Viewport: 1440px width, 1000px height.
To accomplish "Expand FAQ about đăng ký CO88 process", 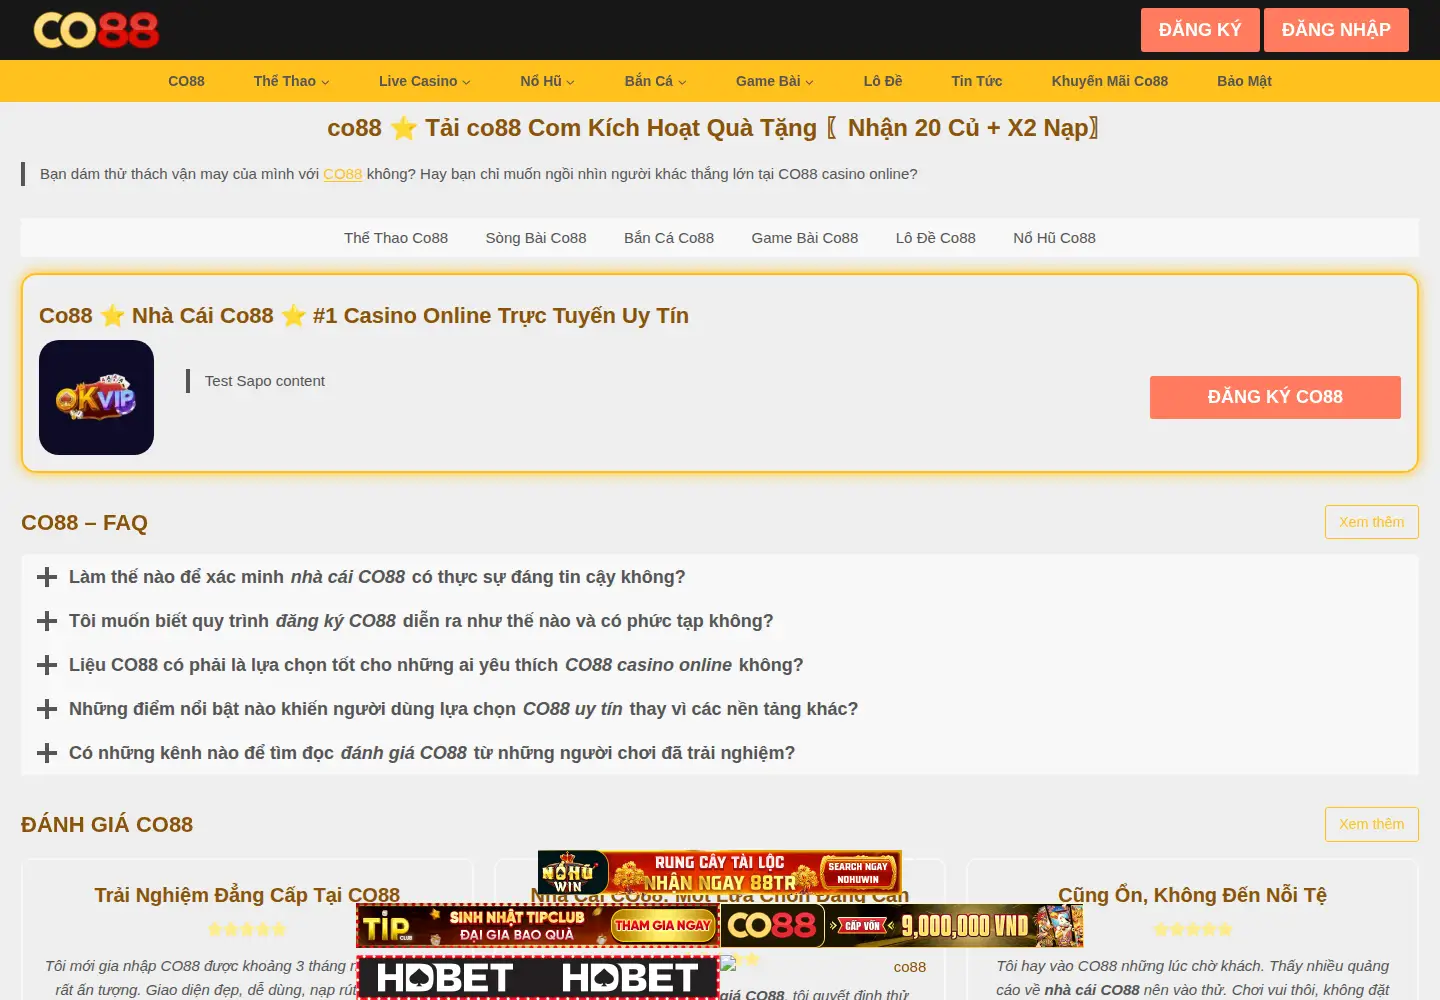I will (x=406, y=621).
